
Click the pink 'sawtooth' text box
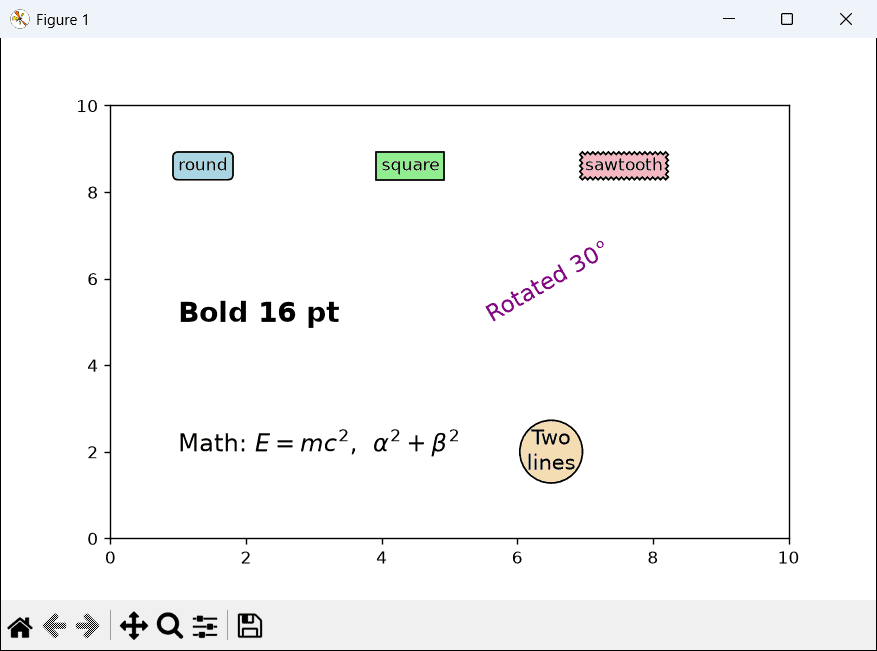624,166
